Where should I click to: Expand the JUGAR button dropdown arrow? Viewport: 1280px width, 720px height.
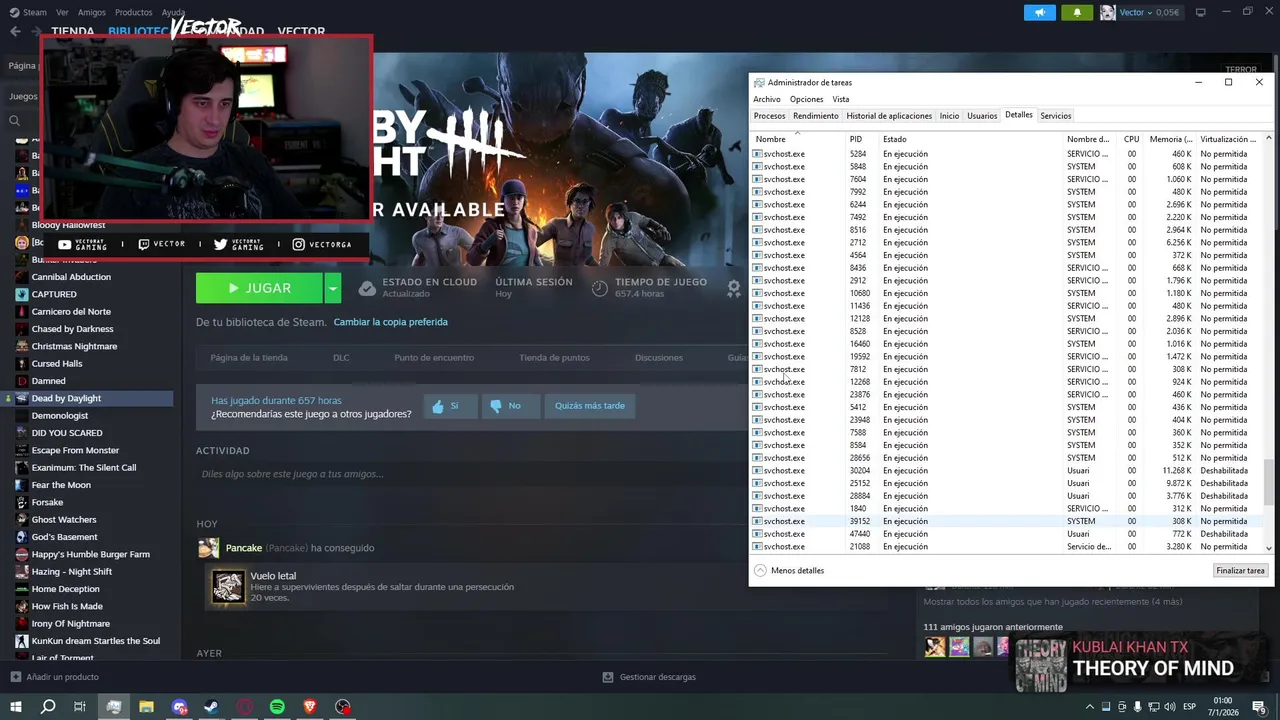point(333,288)
